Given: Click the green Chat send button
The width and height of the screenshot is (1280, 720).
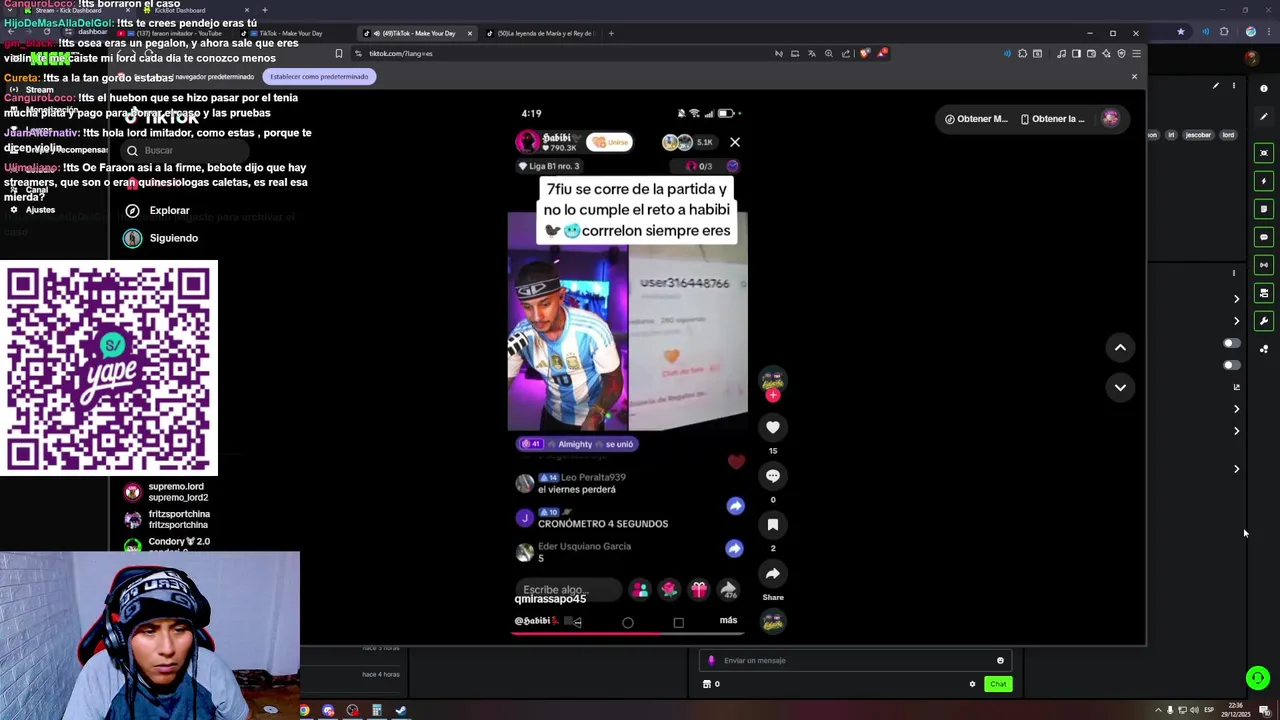Looking at the screenshot, I should [x=998, y=684].
